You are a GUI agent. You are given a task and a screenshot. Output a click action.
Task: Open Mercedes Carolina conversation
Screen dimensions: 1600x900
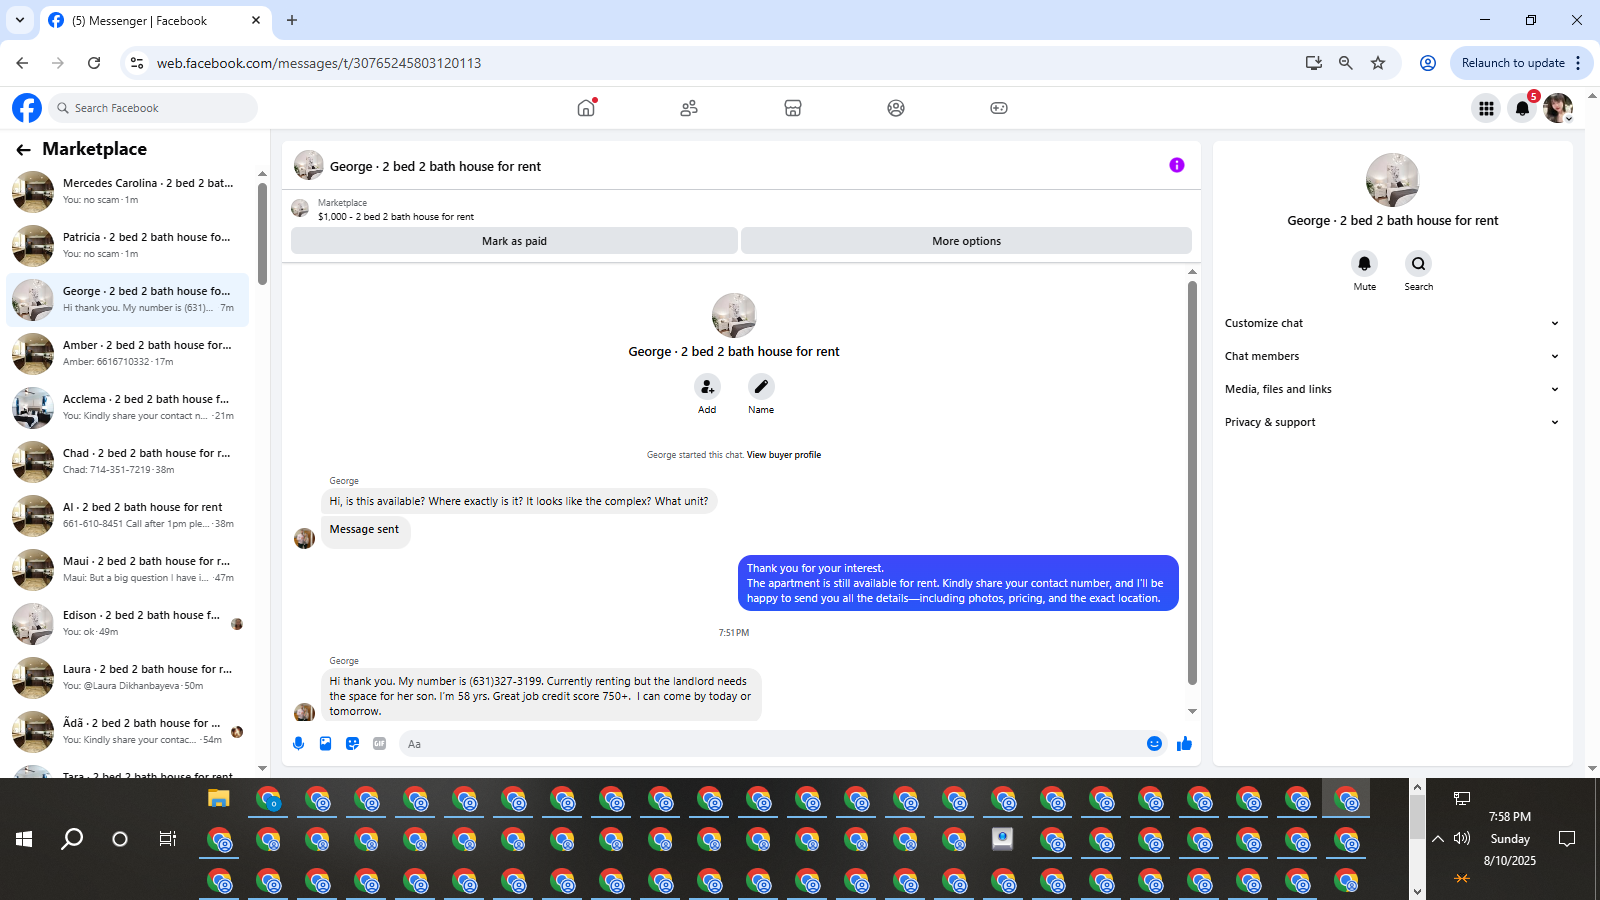[x=128, y=191]
